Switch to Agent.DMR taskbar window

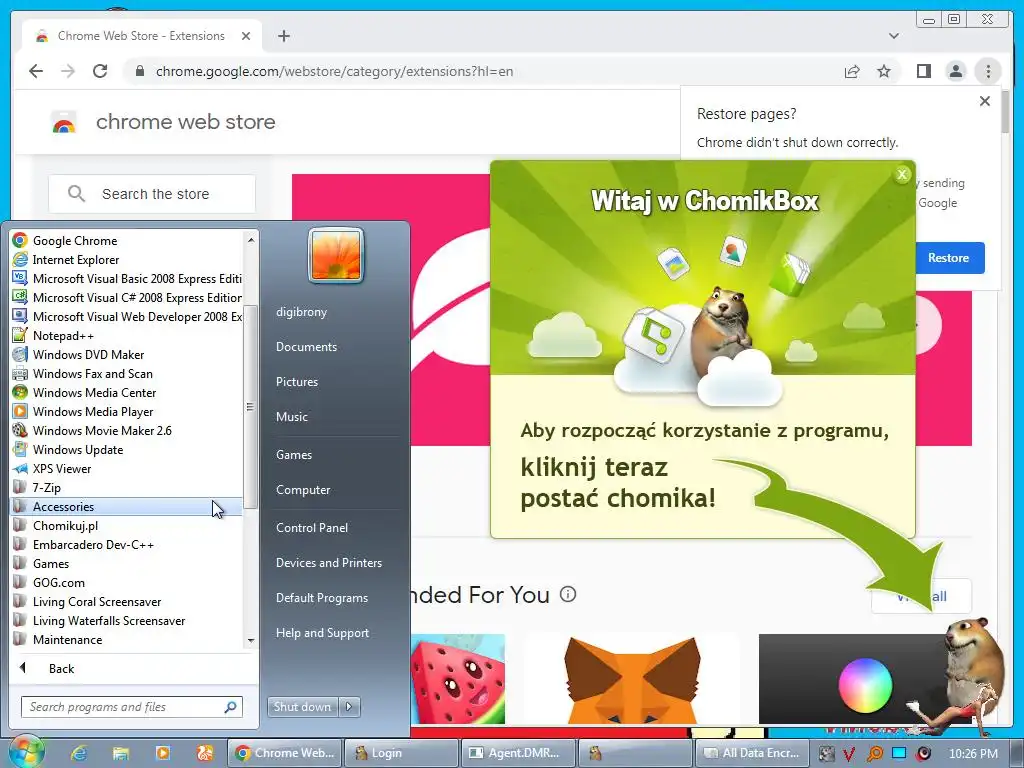tap(518, 753)
